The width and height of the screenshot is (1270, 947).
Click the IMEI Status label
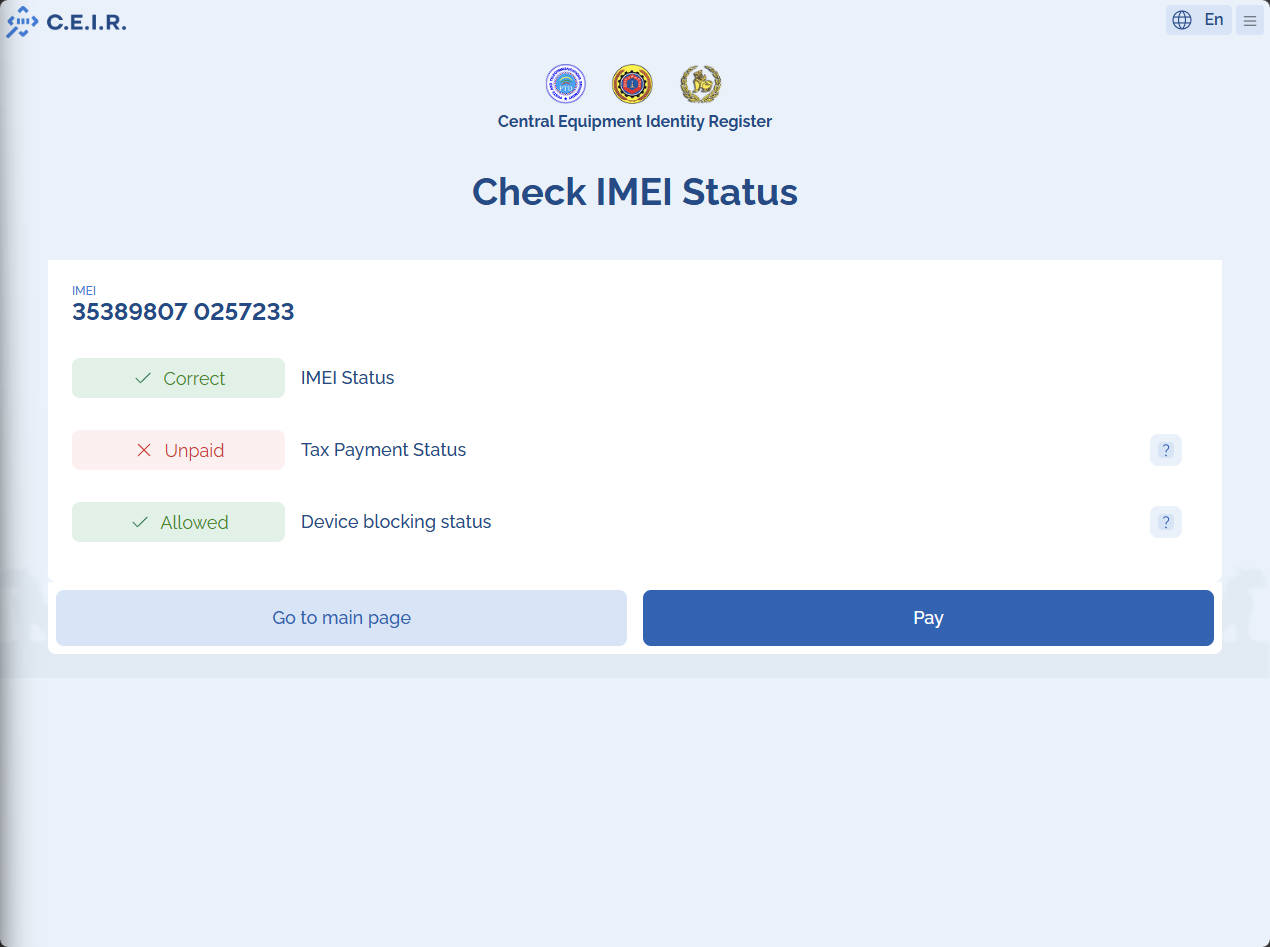tap(347, 378)
